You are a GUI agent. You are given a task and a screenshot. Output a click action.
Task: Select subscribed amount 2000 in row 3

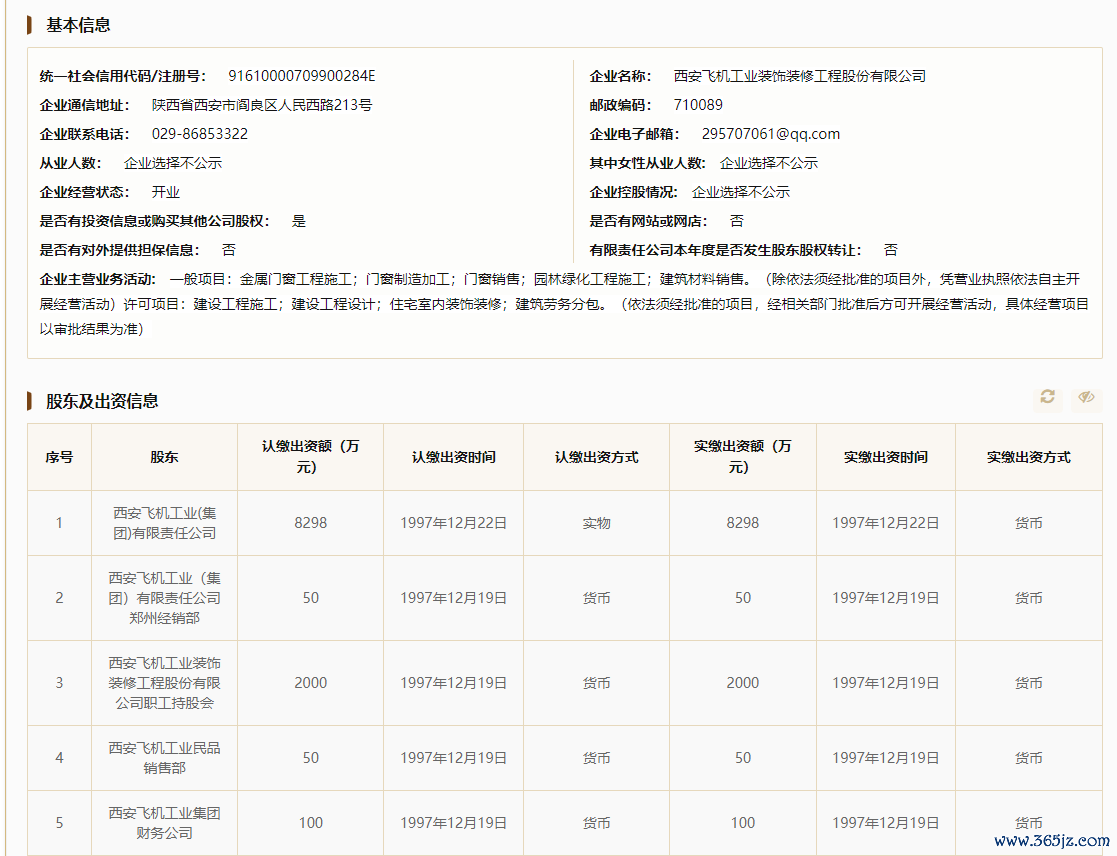click(311, 683)
